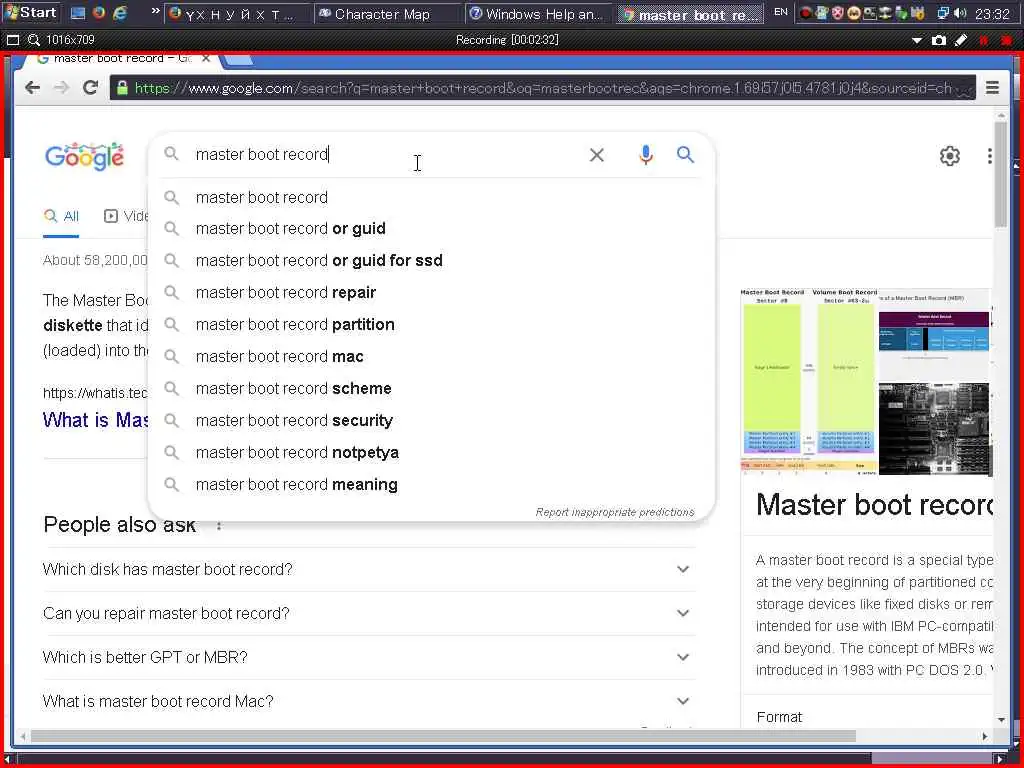Switch to Videos results tab
Viewport: 1024px width, 768px height.
(x=127, y=216)
